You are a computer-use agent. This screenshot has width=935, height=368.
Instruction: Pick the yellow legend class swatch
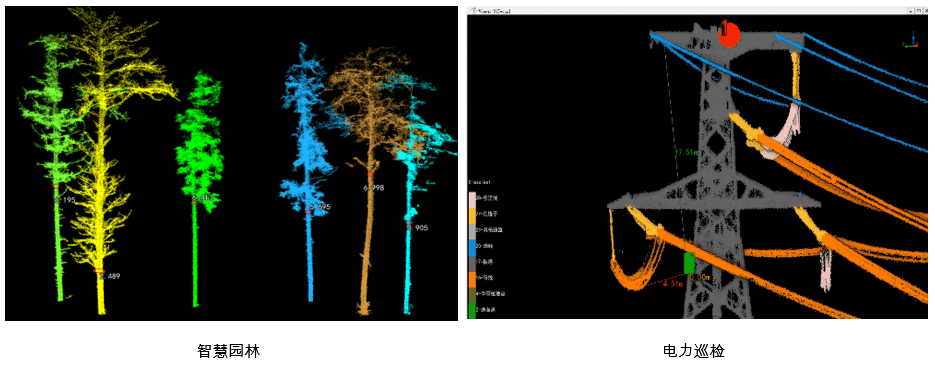coord(472,215)
